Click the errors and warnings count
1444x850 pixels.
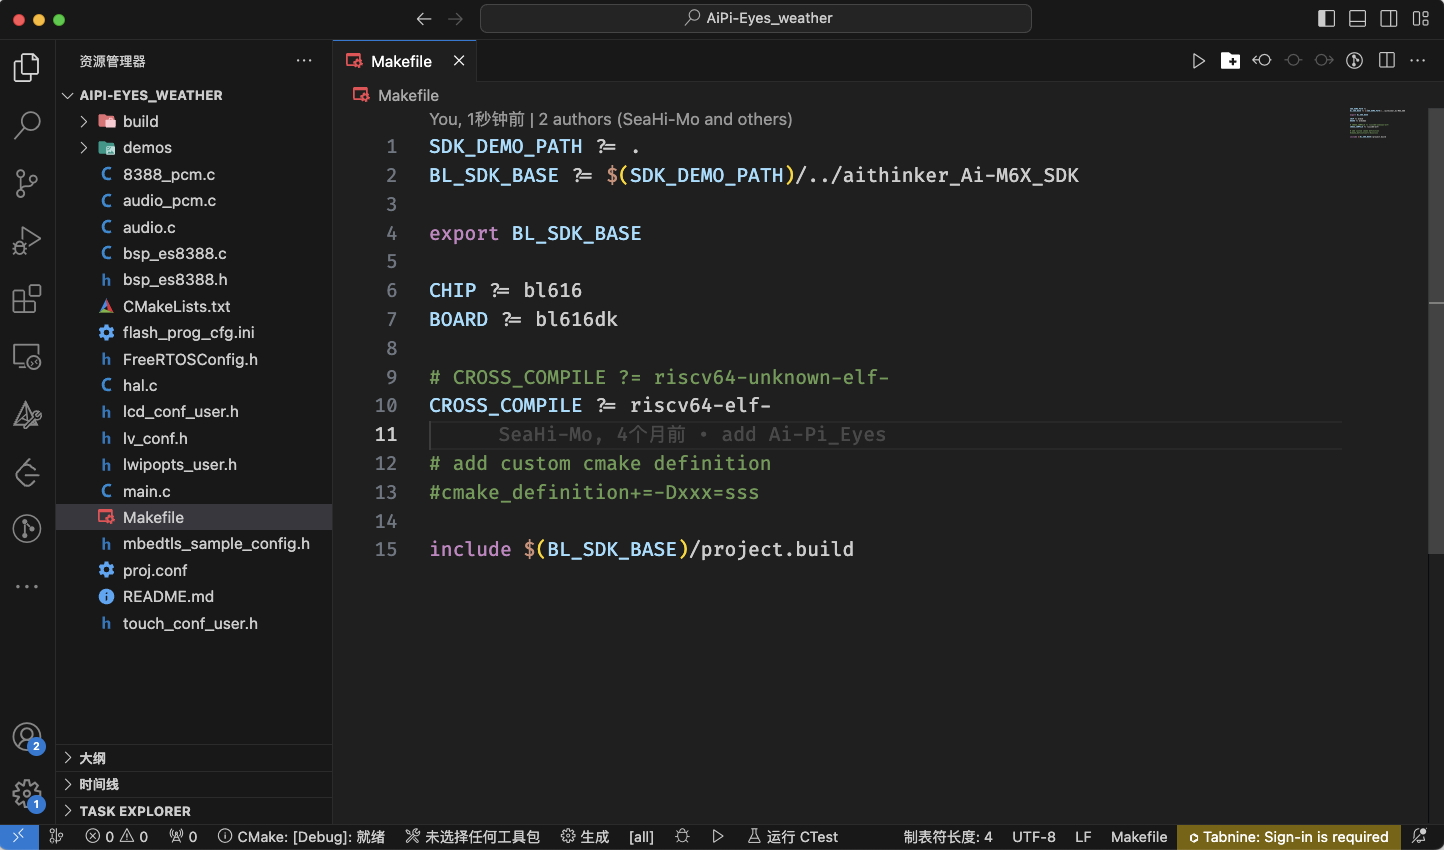tap(117, 837)
